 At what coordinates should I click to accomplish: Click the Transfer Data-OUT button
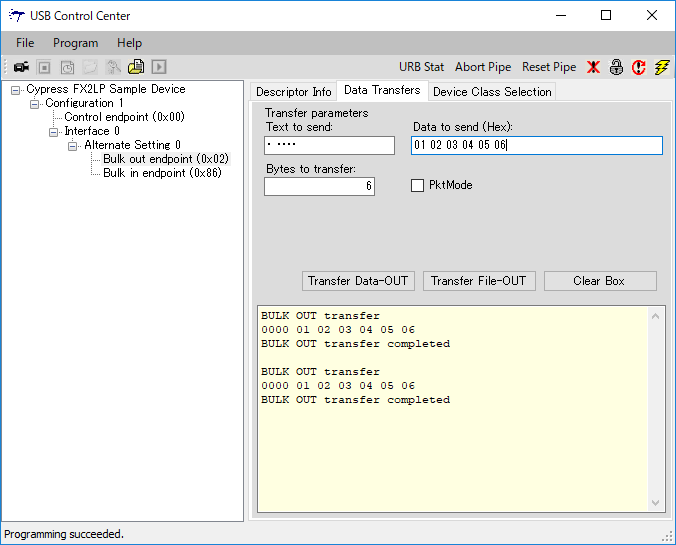pos(358,281)
